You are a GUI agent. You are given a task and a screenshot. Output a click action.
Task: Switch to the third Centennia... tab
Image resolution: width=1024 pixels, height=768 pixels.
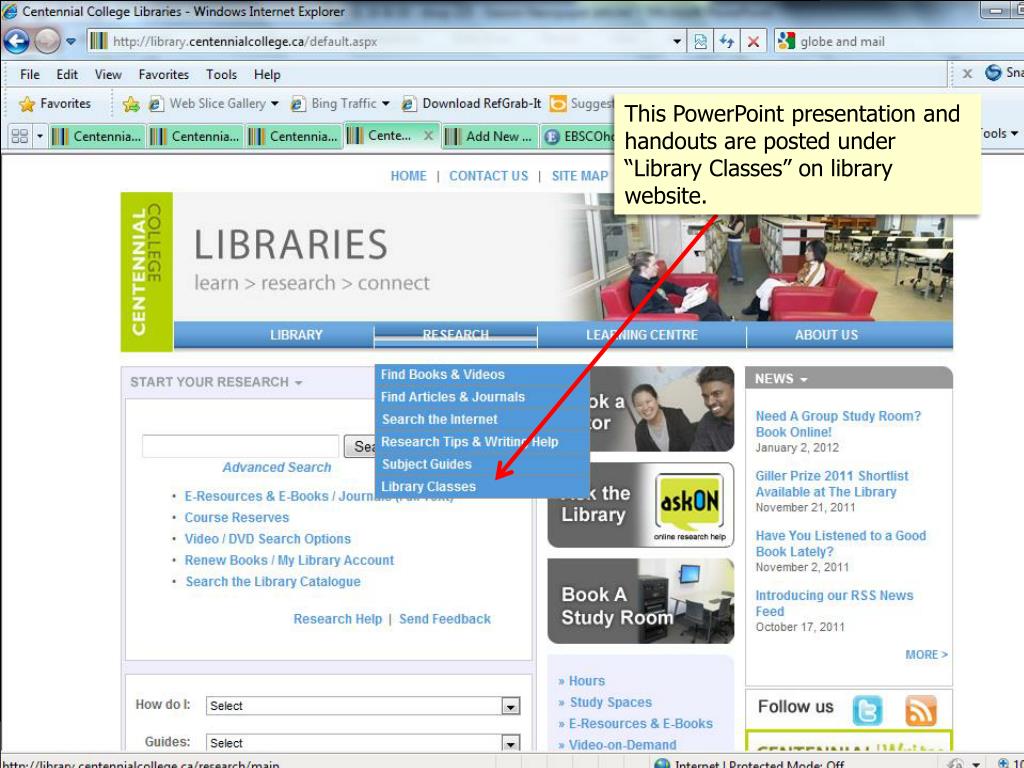point(293,136)
